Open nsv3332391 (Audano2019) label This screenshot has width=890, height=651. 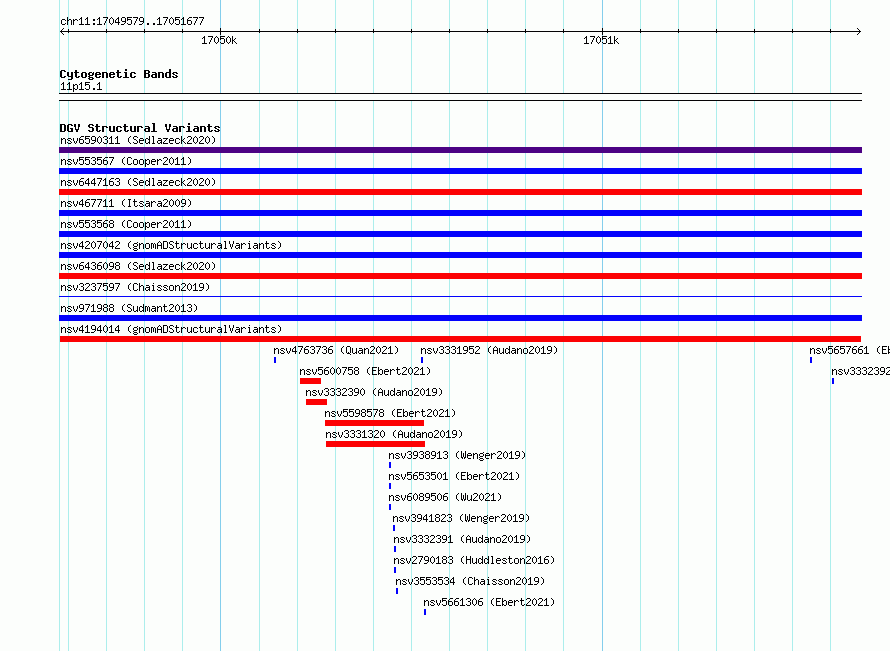pyautogui.click(x=462, y=539)
